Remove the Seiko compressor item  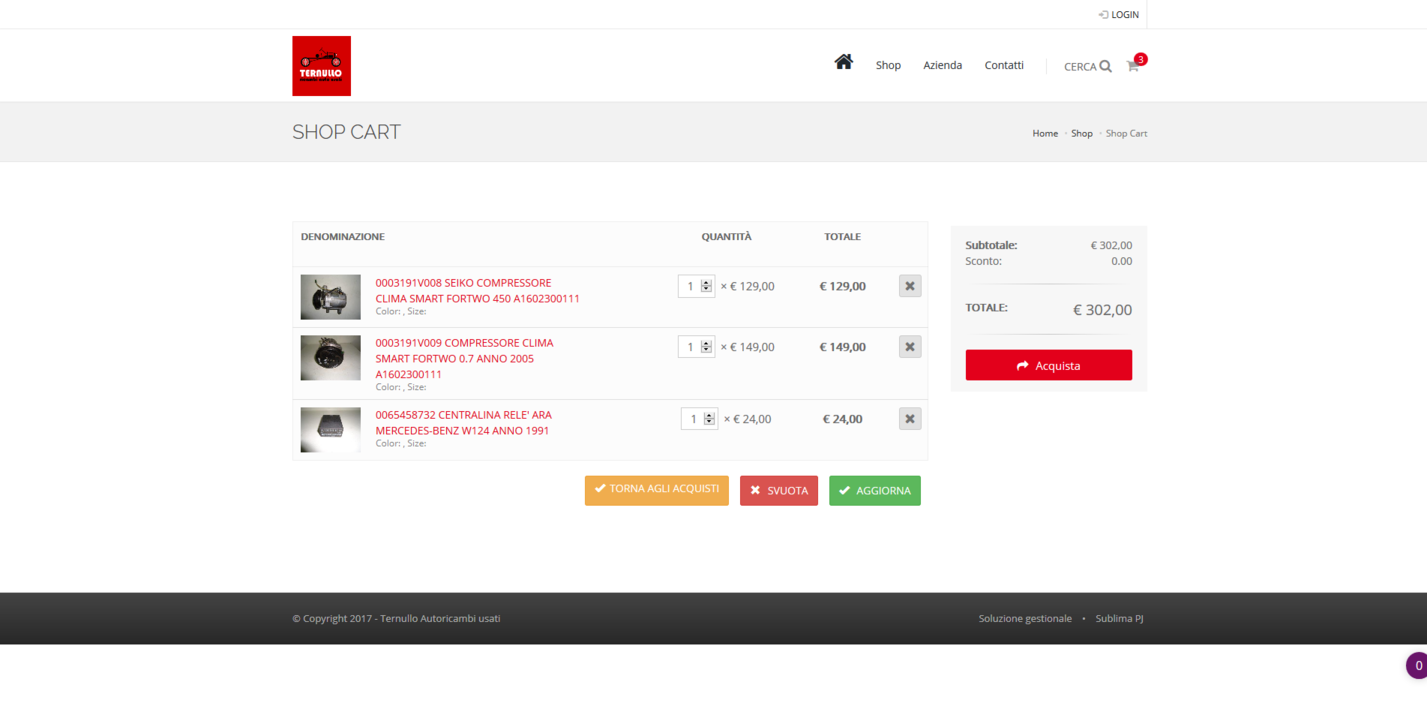click(909, 286)
